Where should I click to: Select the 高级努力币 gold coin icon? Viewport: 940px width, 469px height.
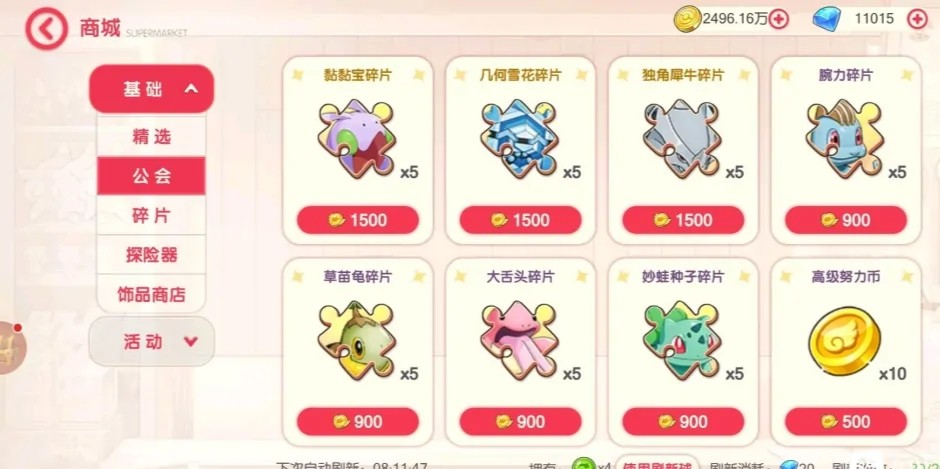click(x=845, y=340)
